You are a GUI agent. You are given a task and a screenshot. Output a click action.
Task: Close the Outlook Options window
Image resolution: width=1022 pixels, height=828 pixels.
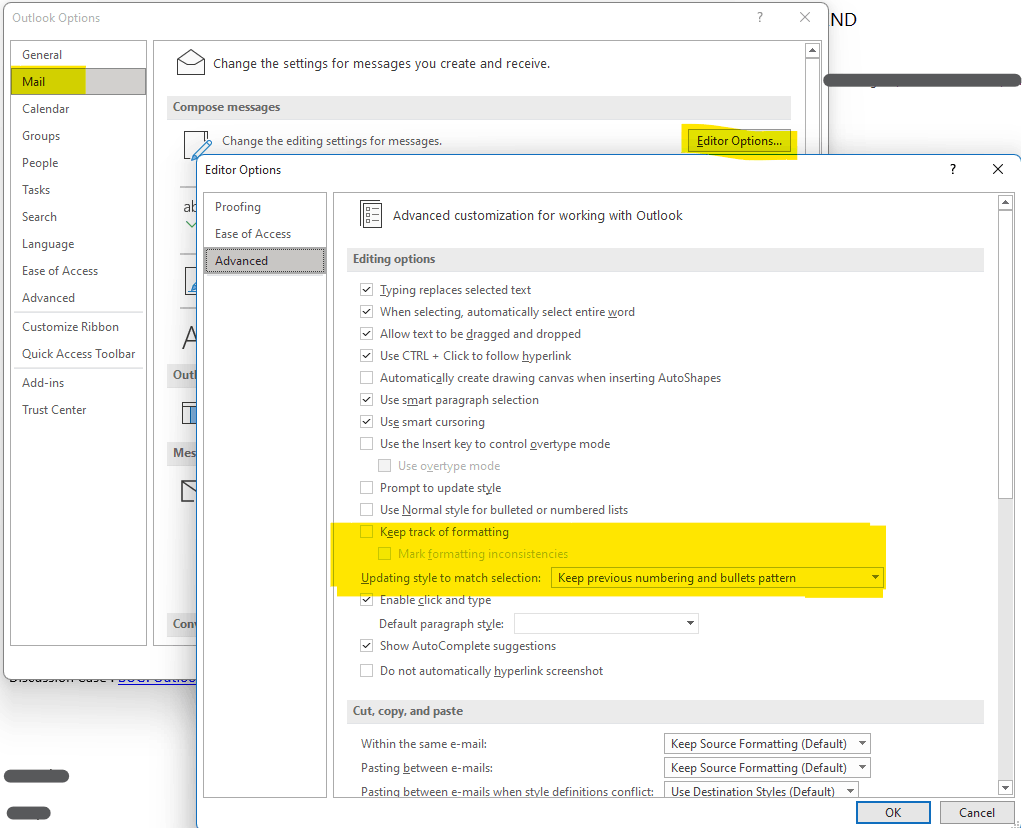pyautogui.click(x=805, y=18)
